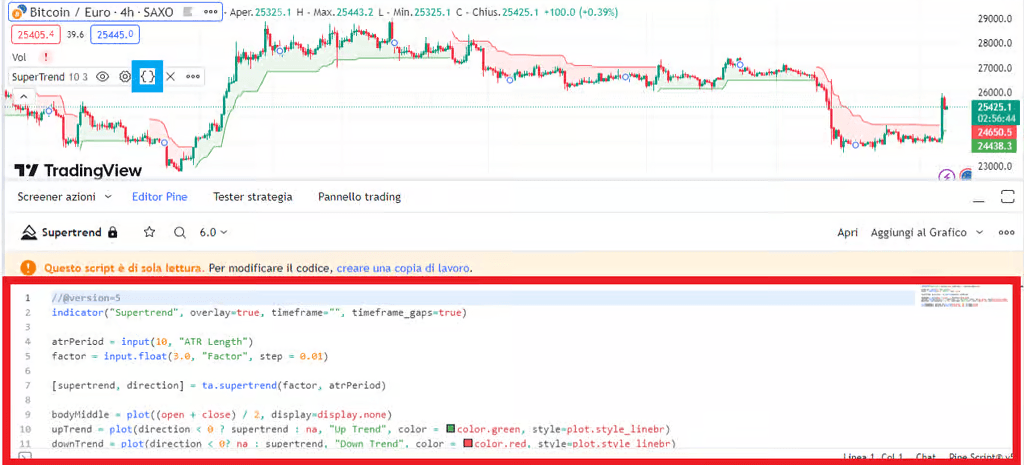1024x465 pixels.
Task: Click the green 24438.3 price label
Action: (x=994, y=146)
